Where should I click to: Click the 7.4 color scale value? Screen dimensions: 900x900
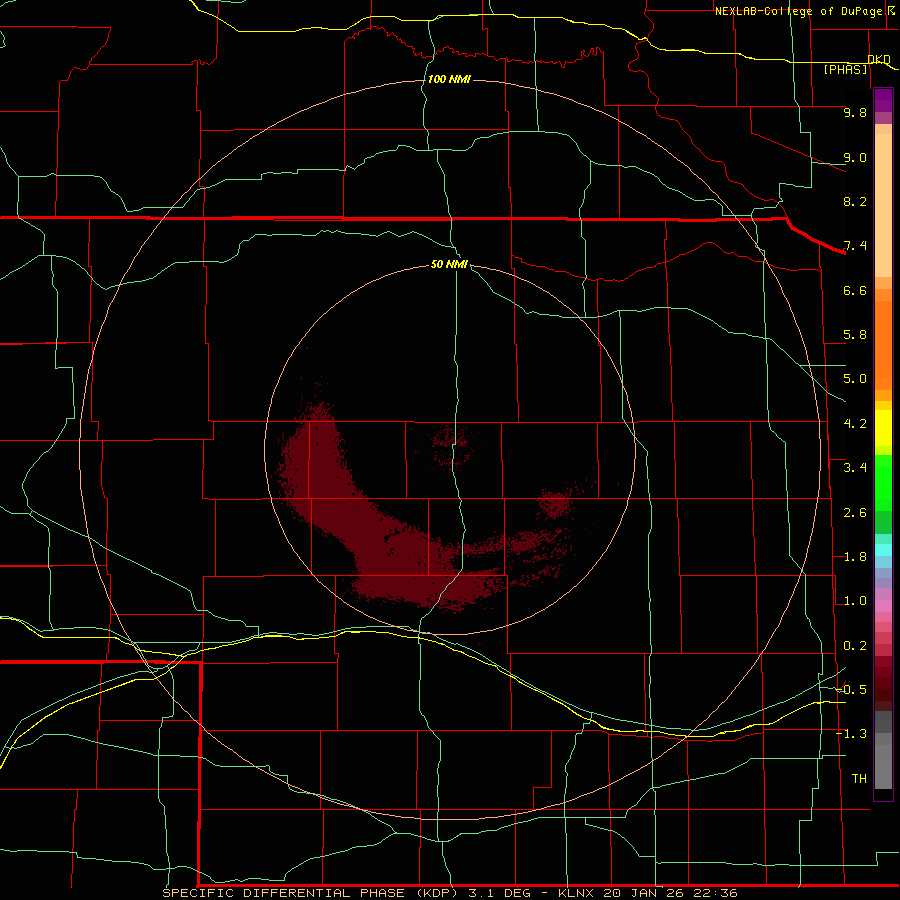coord(855,246)
